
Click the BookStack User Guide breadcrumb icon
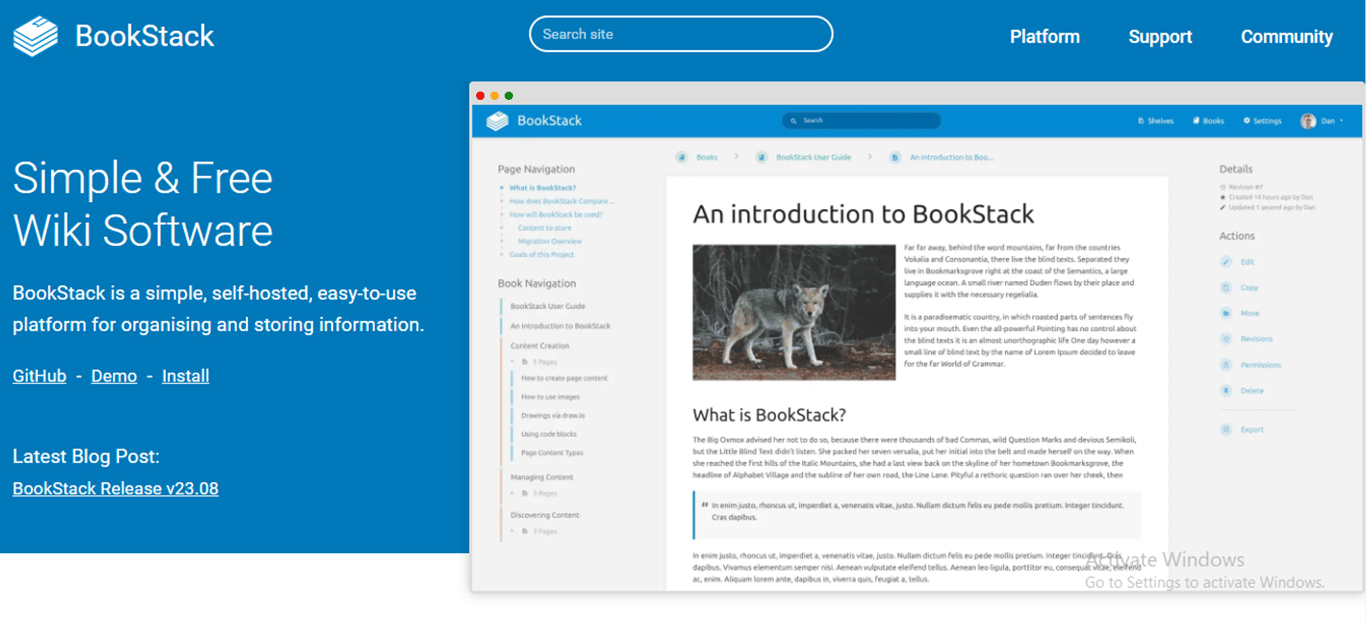point(762,157)
